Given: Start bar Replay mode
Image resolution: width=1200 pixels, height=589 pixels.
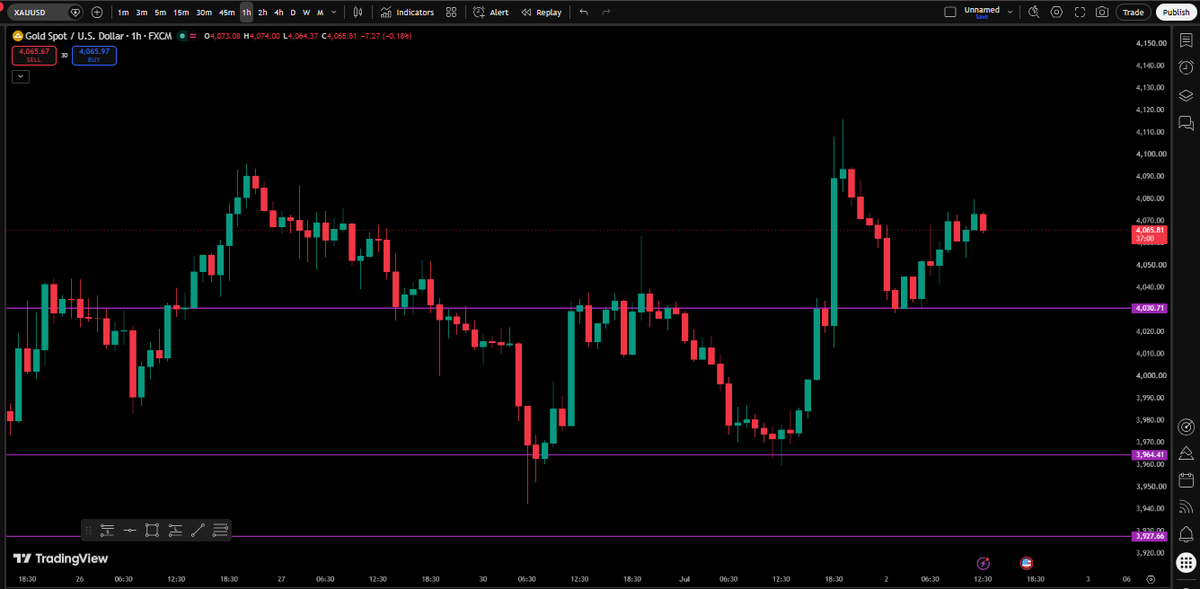Looking at the screenshot, I should pyautogui.click(x=541, y=12).
